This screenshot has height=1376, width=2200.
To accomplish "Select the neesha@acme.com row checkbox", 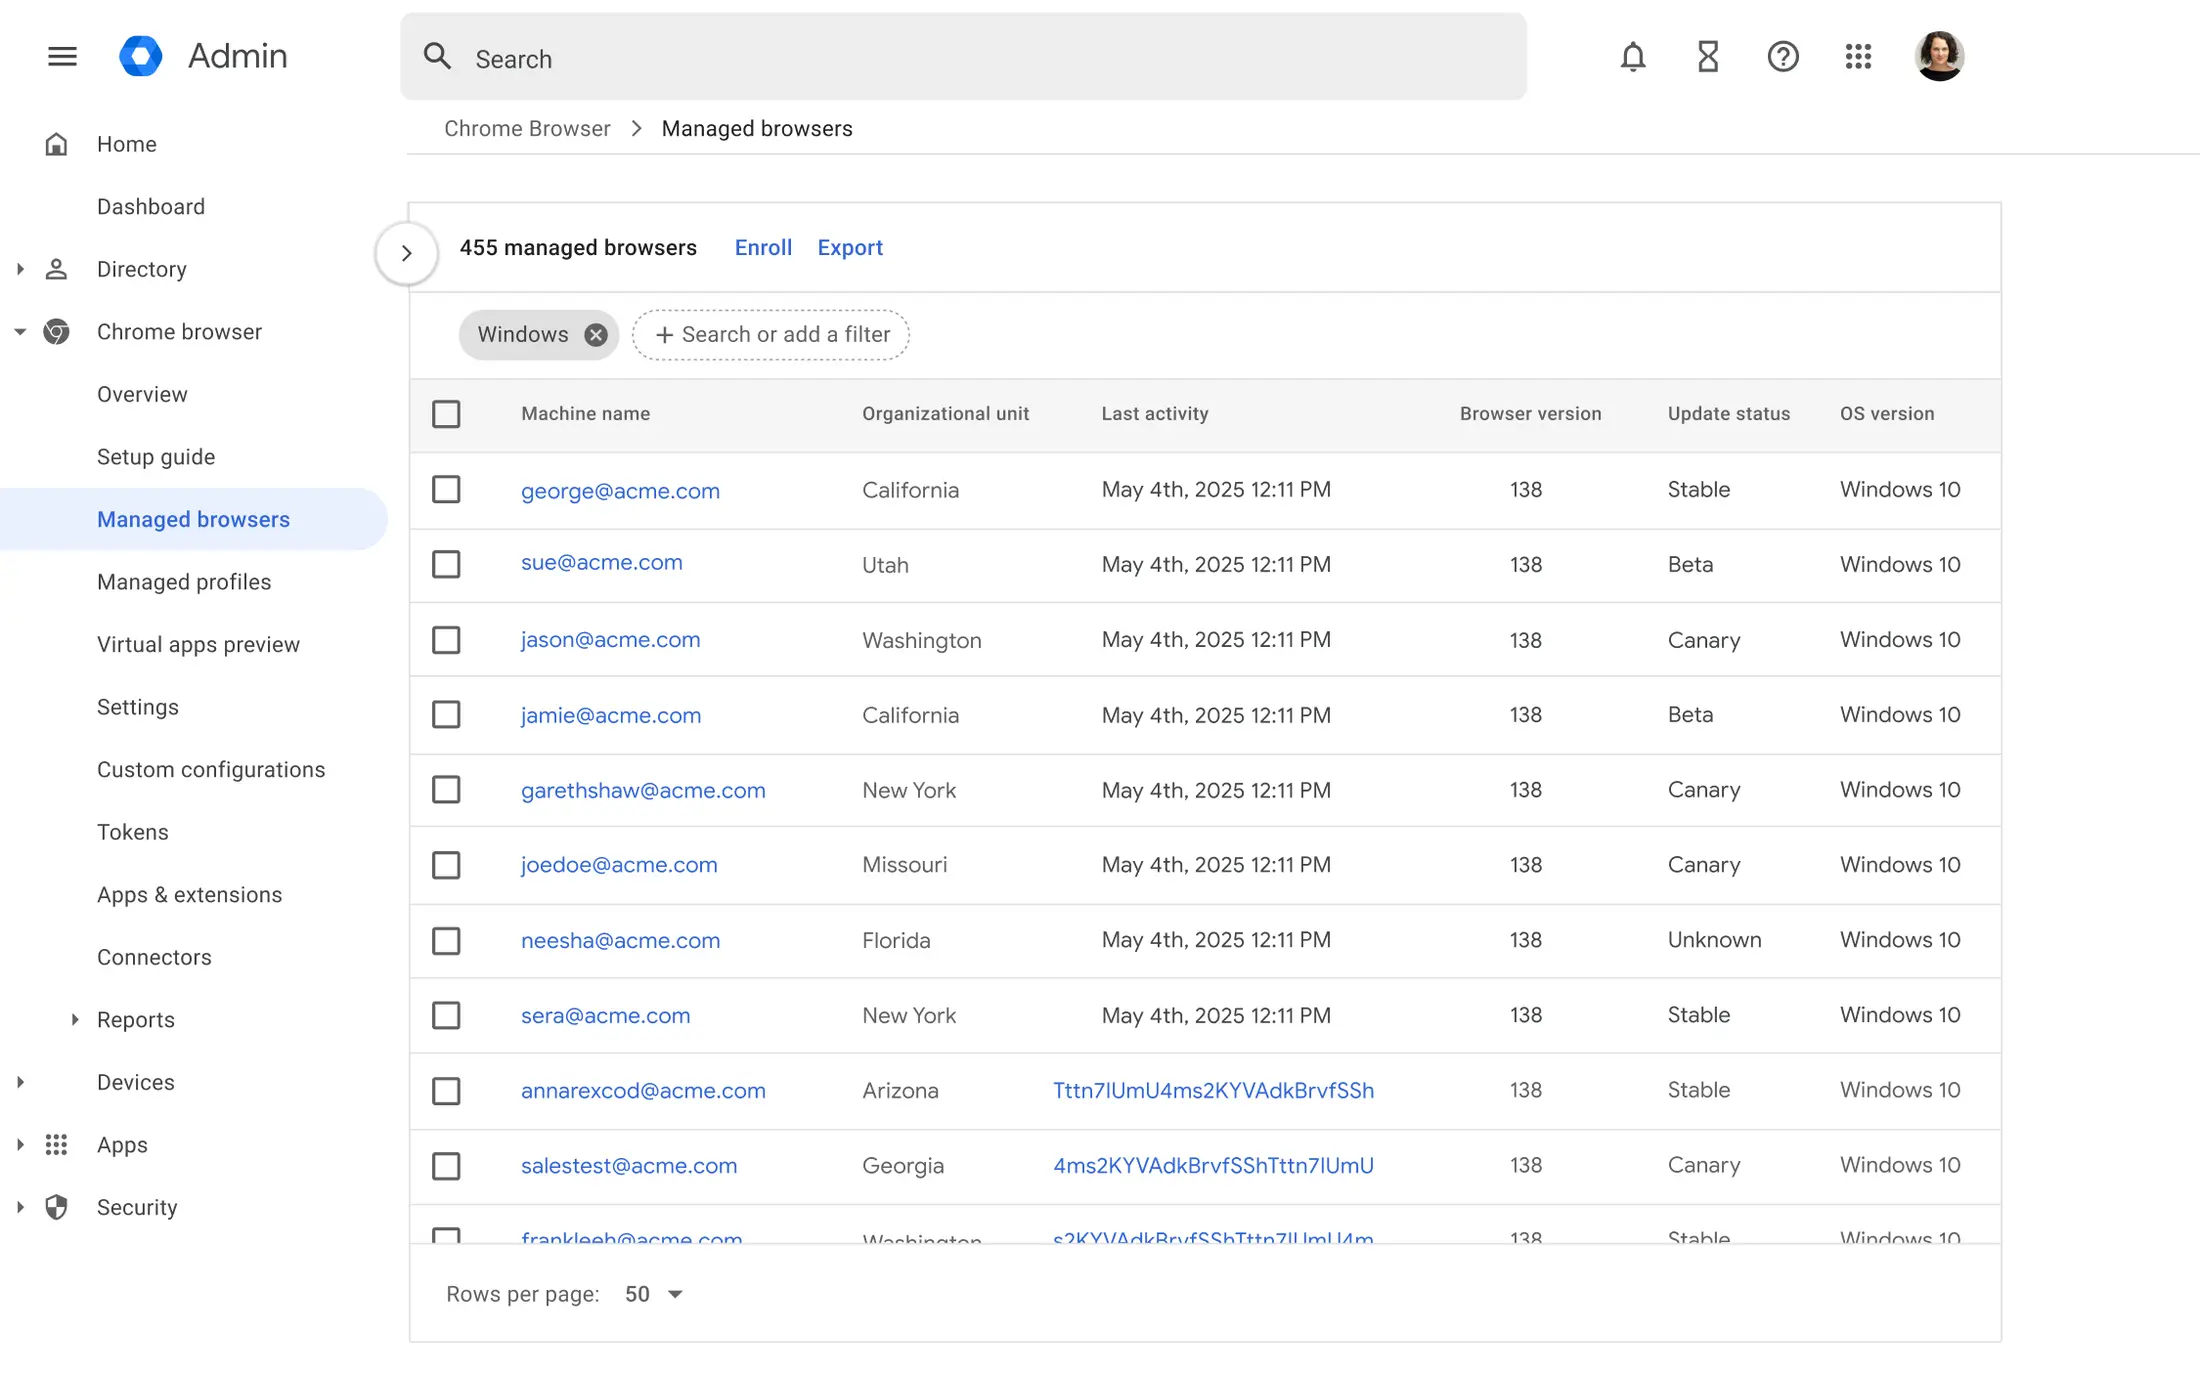I will point(446,941).
